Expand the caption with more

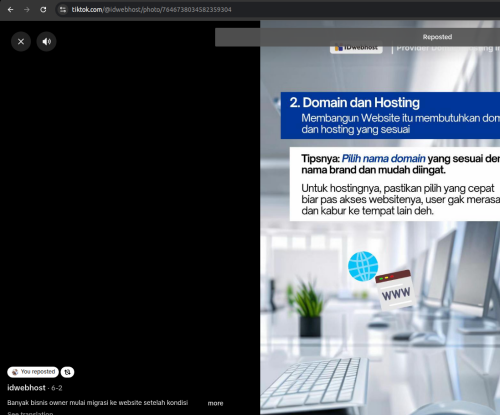click(215, 403)
